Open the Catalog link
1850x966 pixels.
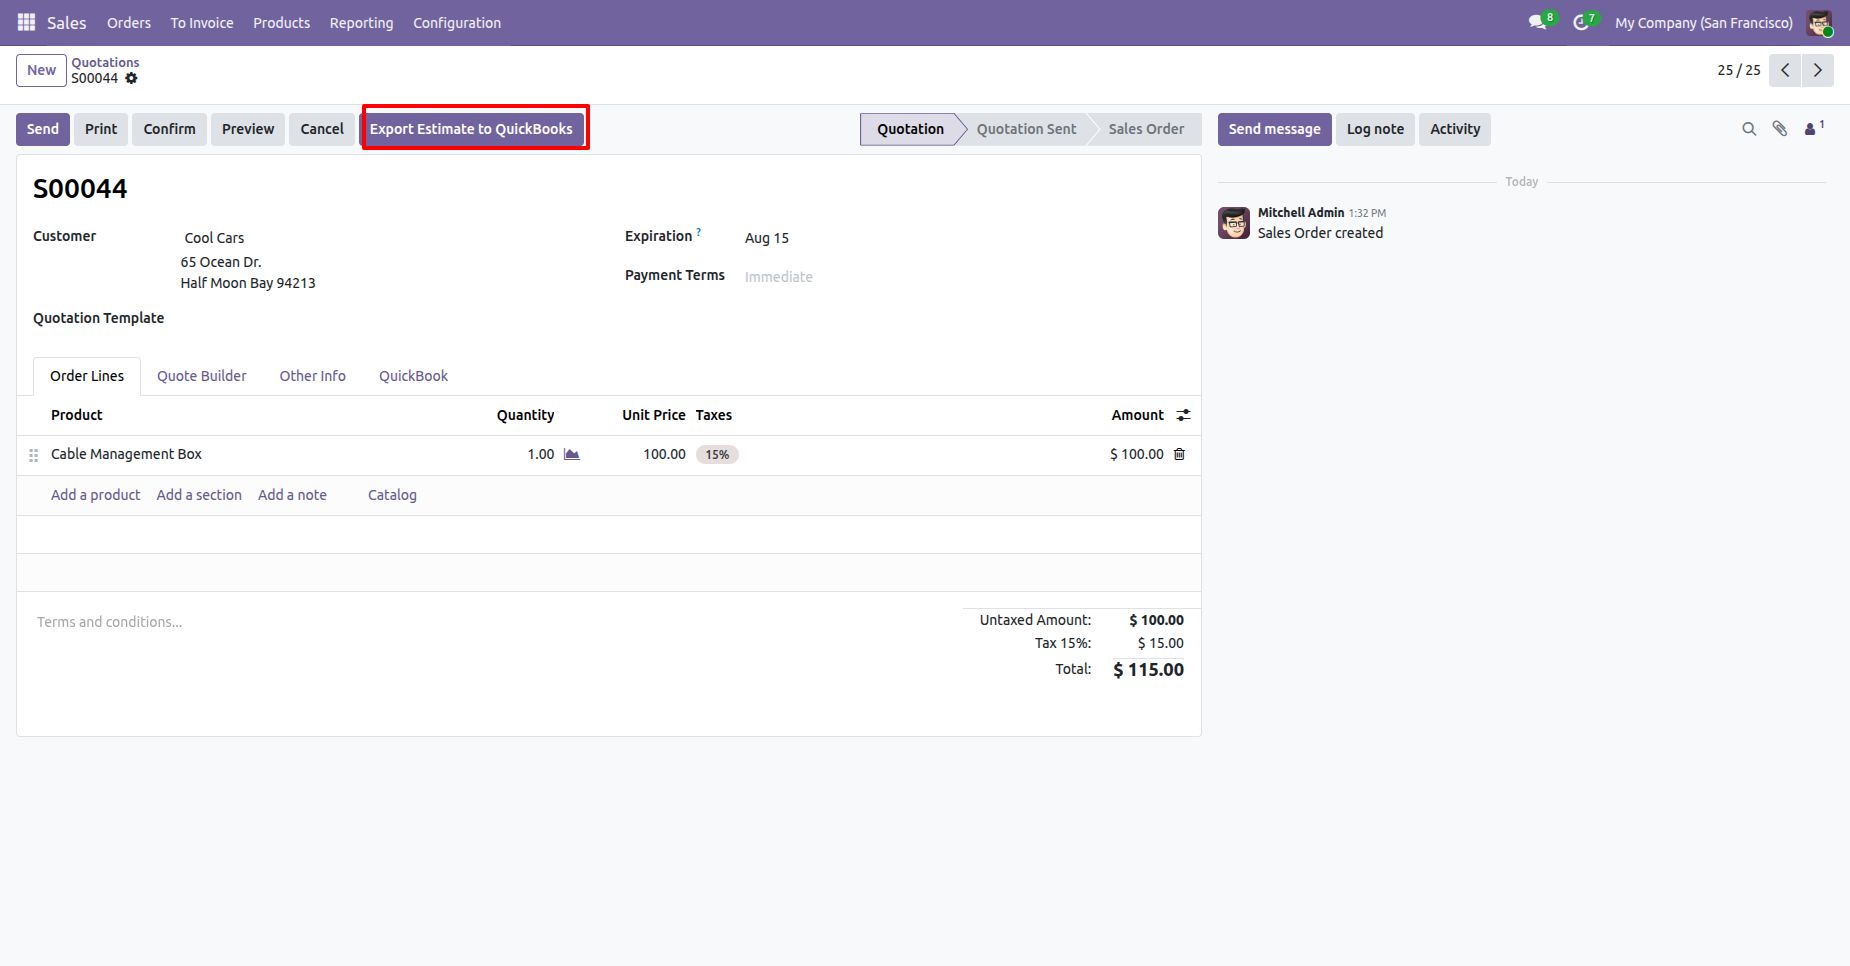(x=392, y=495)
